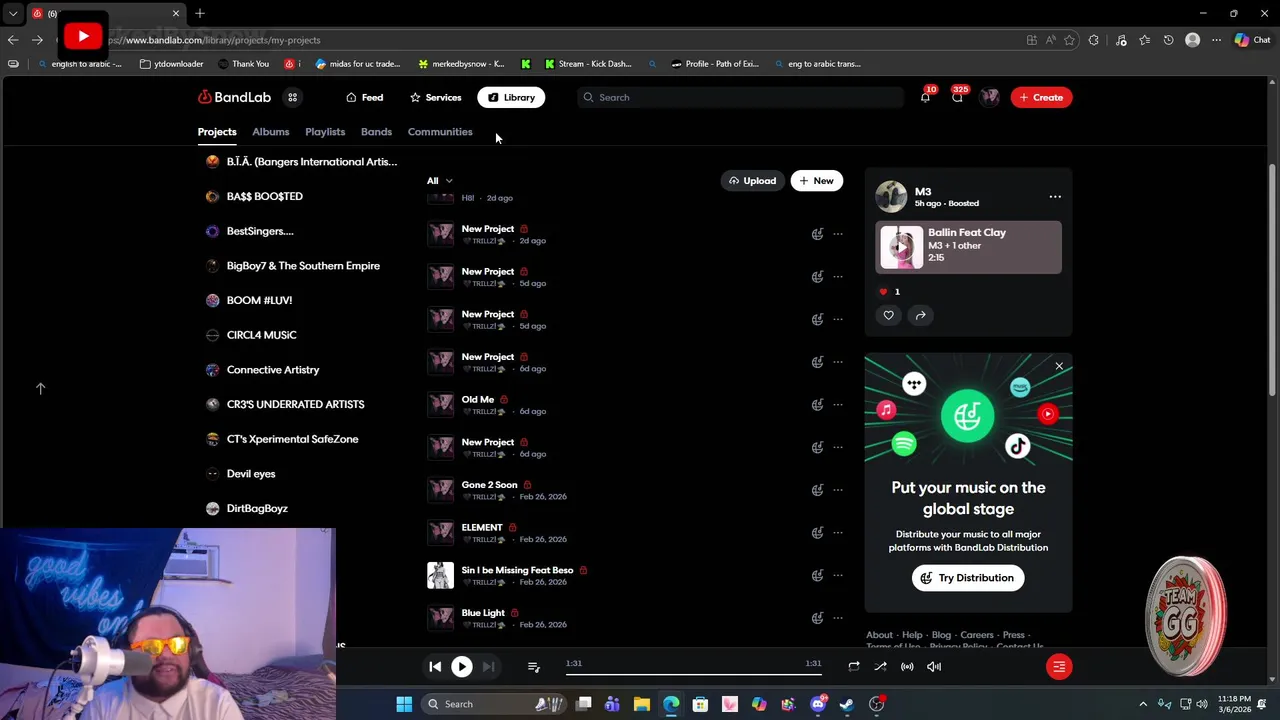The width and height of the screenshot is (1280, 720).
Task: Expand browser tab list chevron
Action: click(x=13, y=13)
